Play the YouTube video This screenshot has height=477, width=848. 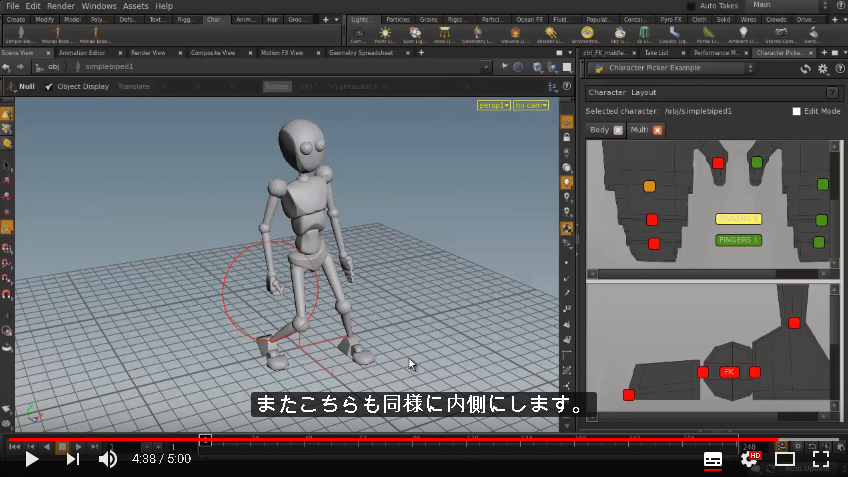pos(32,459)
